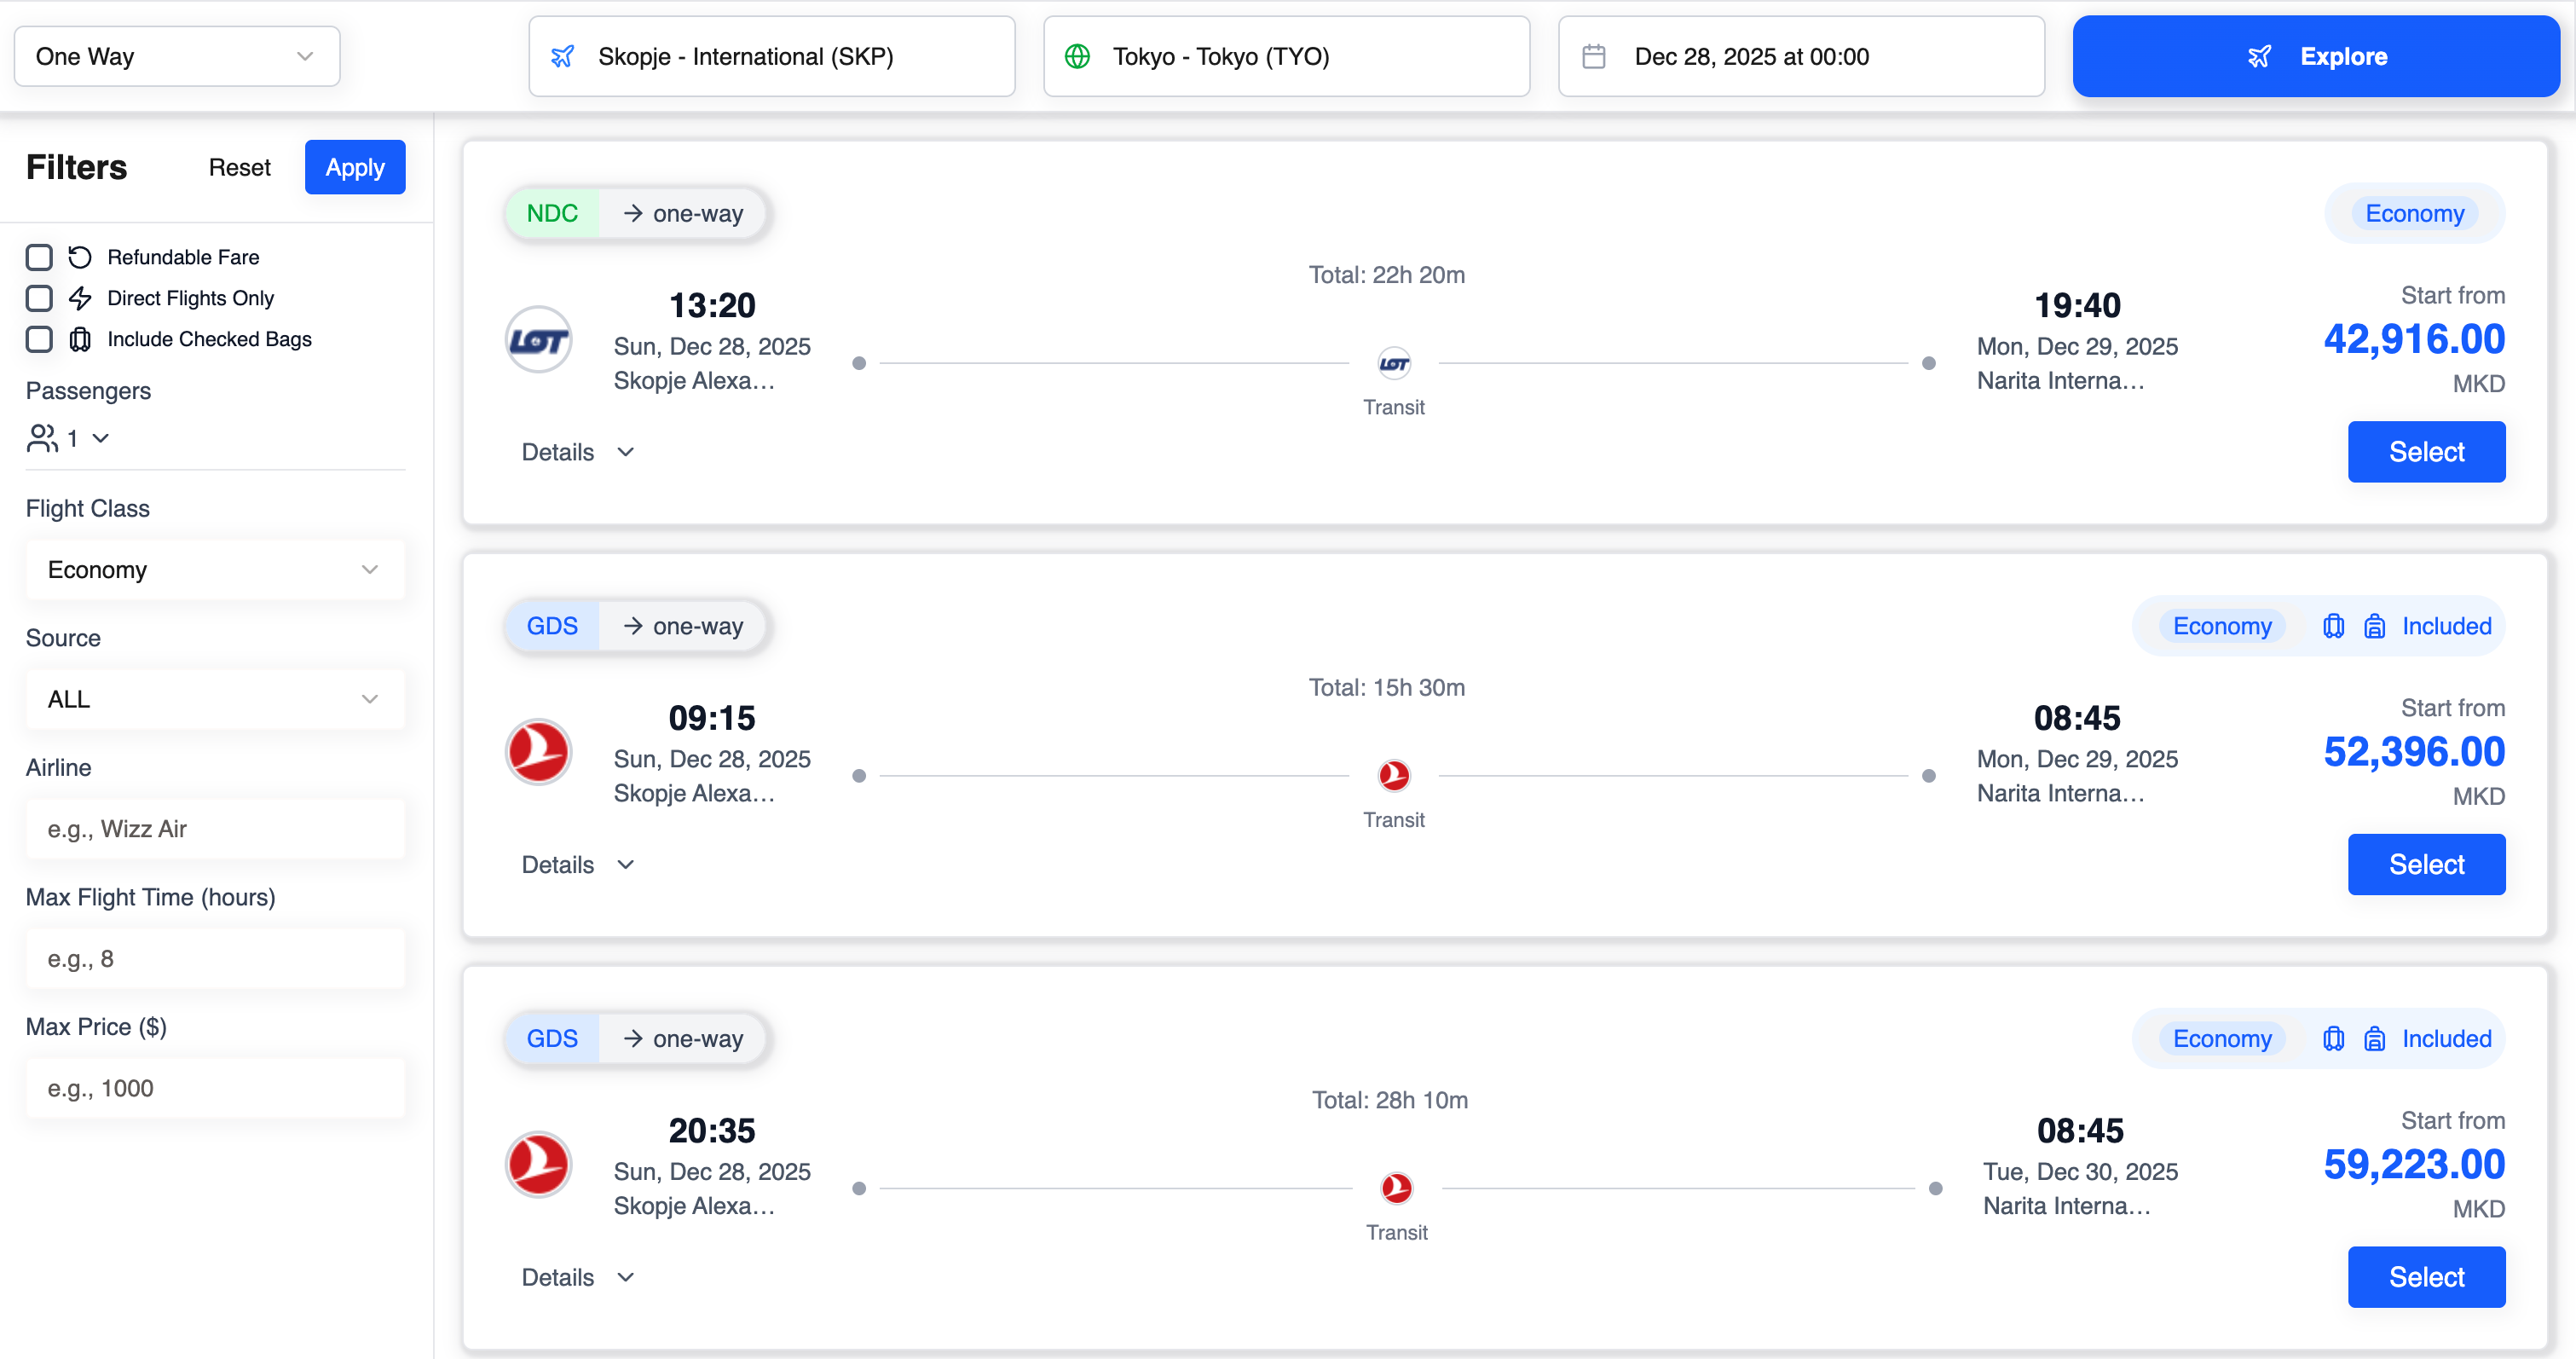This screenshot has height=1359, width=2576.
Task: Click backpack icon on 59,223.00 flight
Action: click(x=2375, y=1039)
